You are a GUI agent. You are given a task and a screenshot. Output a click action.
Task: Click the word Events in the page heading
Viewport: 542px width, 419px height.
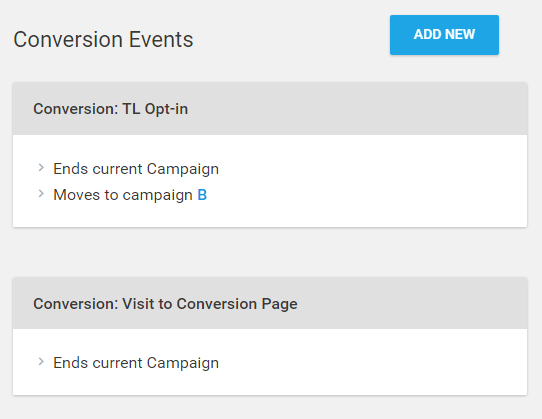coord(161,39)
